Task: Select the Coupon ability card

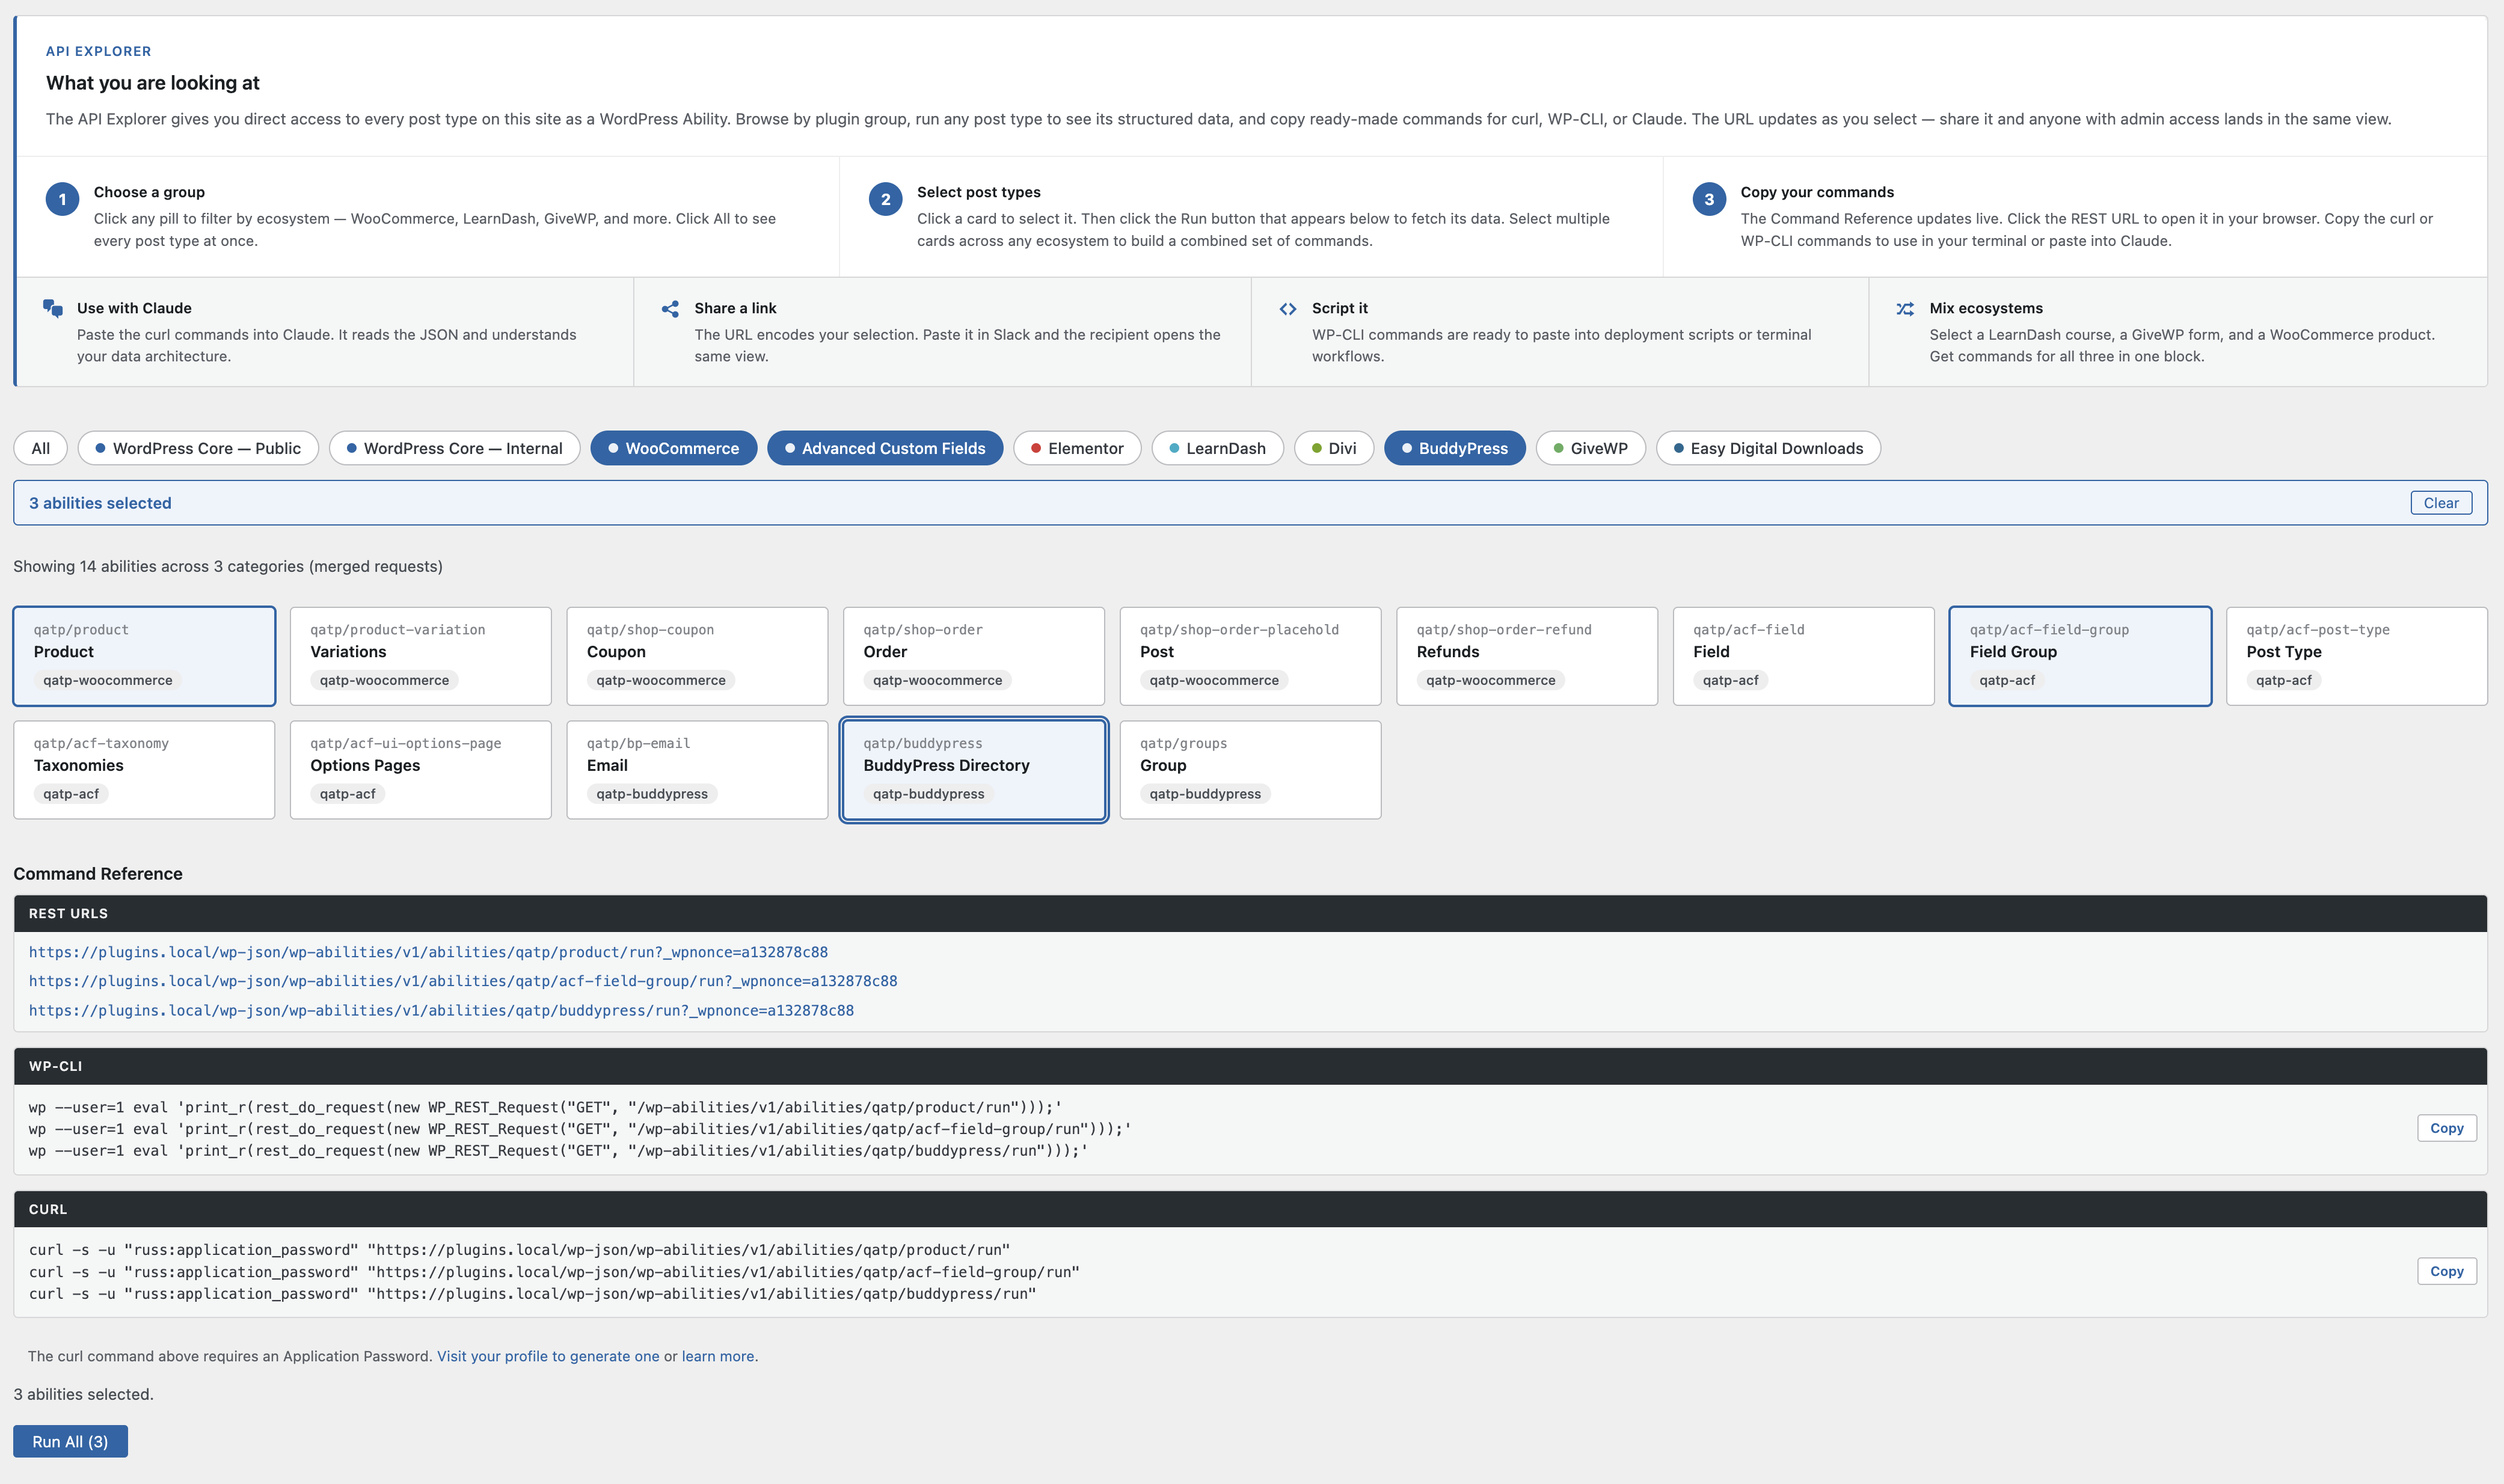Action: click(x=697, y=655)
